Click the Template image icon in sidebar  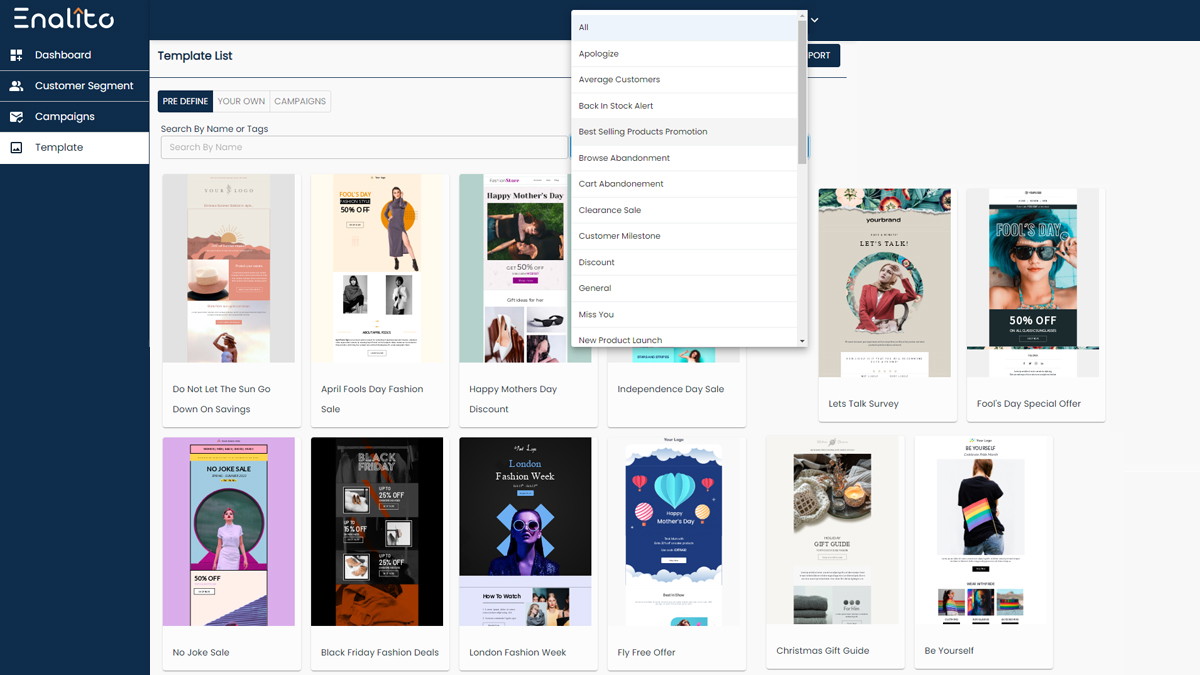tap(16, 147)
